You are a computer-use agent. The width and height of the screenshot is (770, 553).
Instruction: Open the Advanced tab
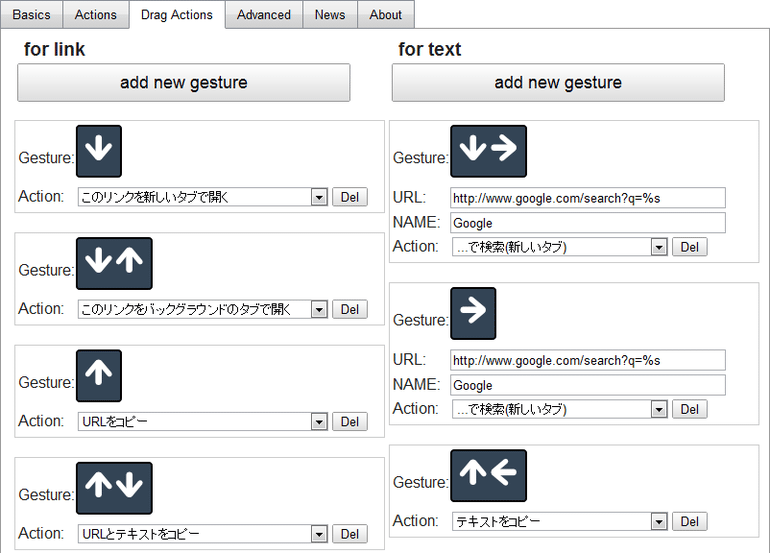click(x=264, y=15)
